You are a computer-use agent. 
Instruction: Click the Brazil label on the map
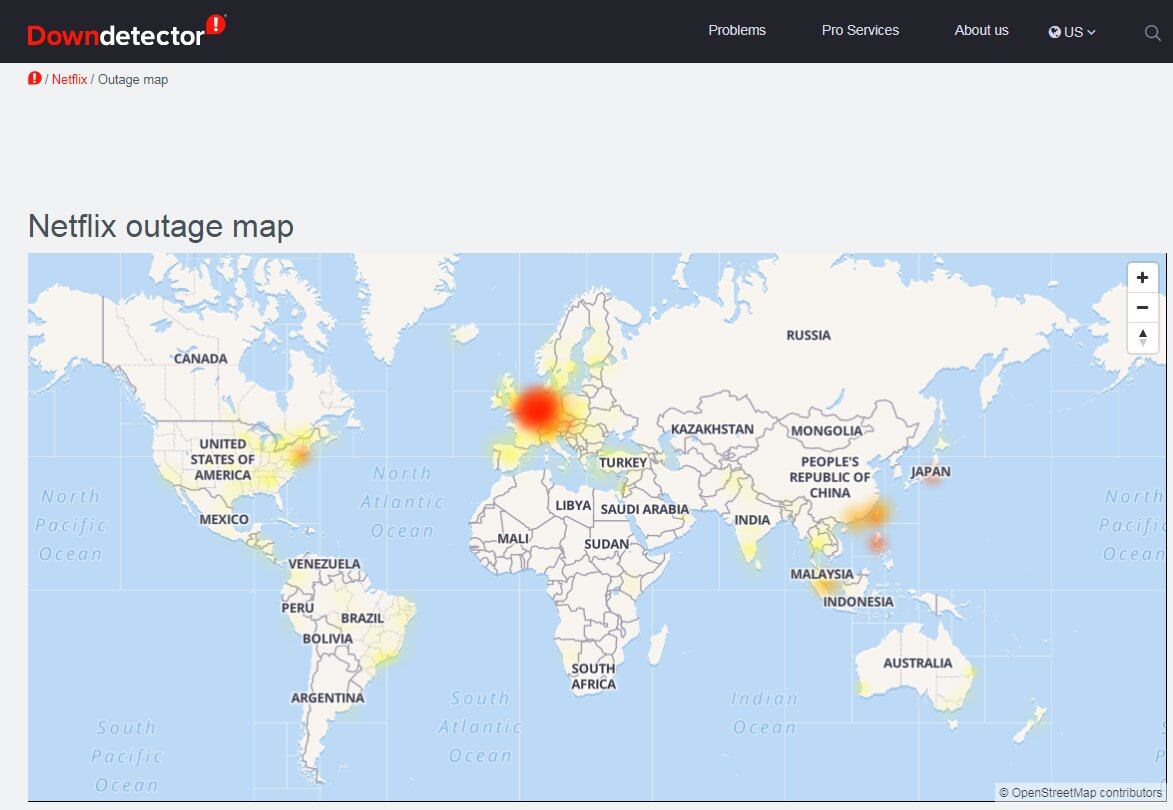[362, 618]
